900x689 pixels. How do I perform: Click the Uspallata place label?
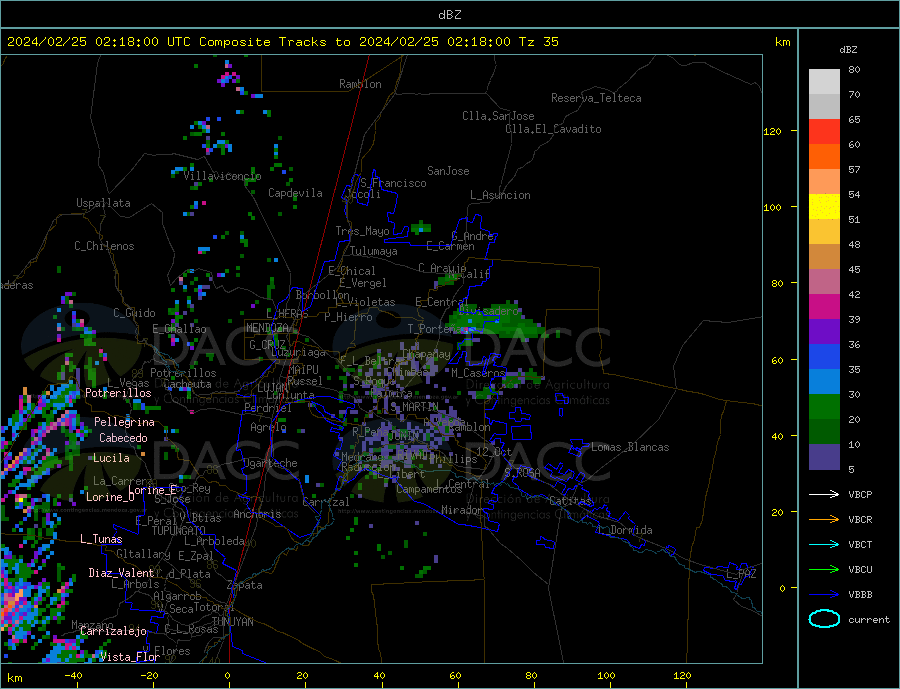click(x=103, y=203)
